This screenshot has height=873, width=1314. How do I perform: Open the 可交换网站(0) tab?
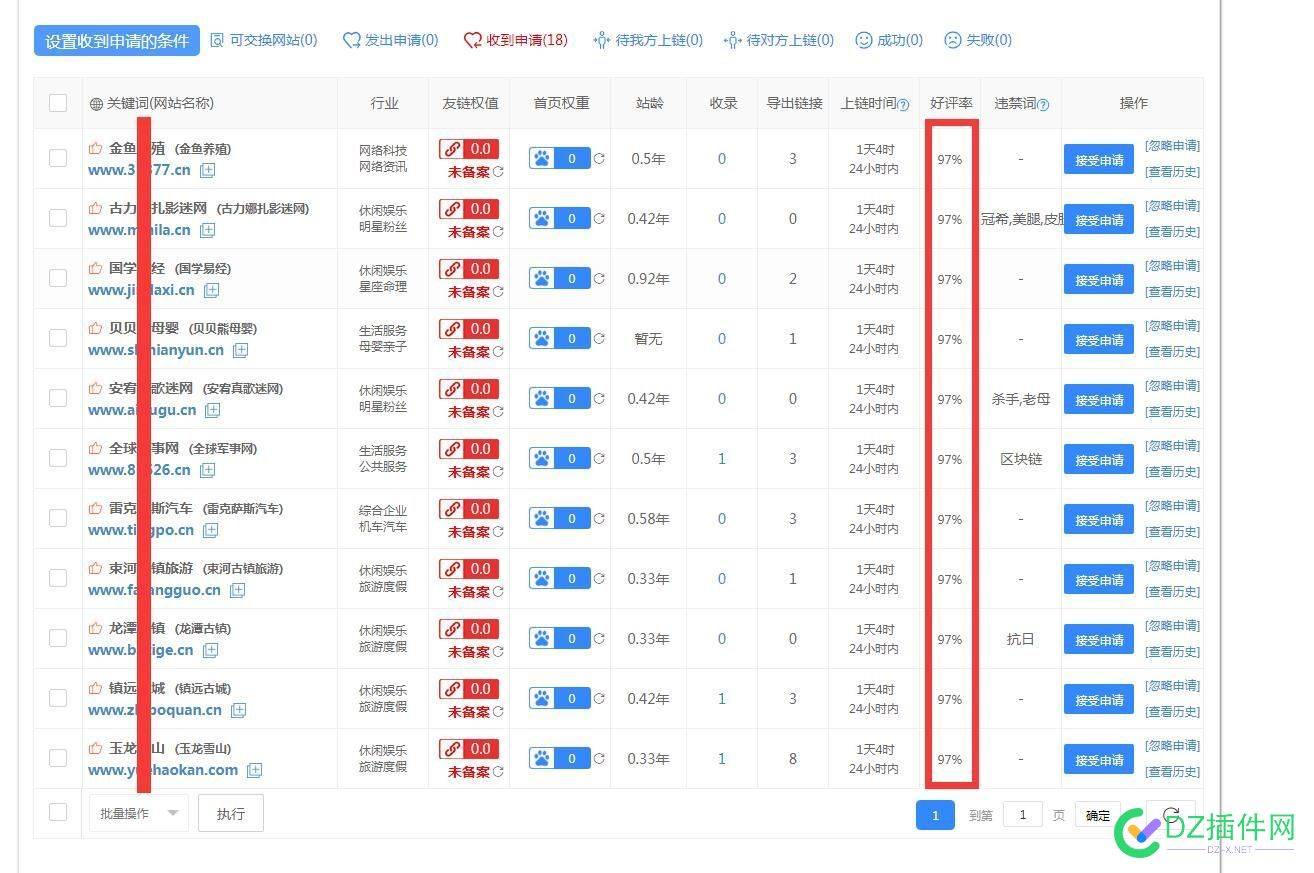(x=264, y=40)
